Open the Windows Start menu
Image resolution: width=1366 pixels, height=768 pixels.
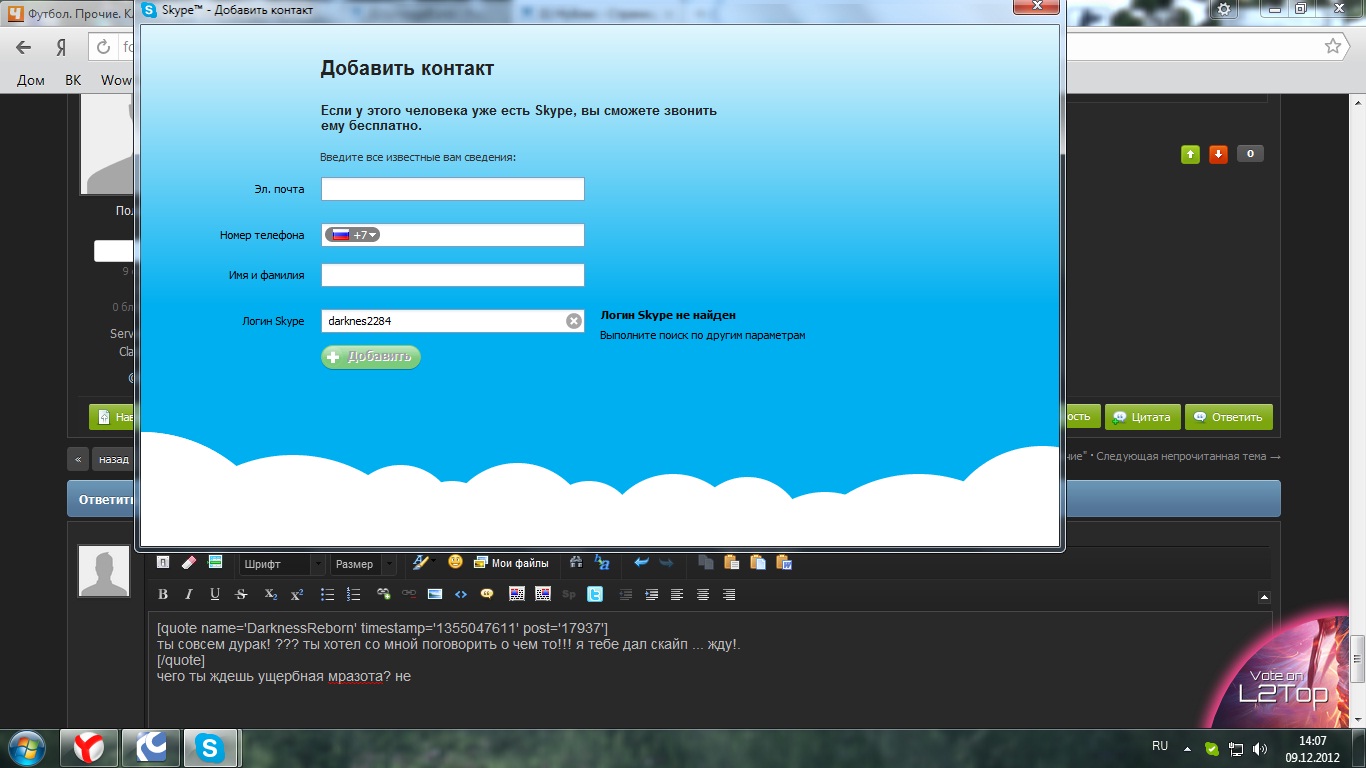pos(26,748)
